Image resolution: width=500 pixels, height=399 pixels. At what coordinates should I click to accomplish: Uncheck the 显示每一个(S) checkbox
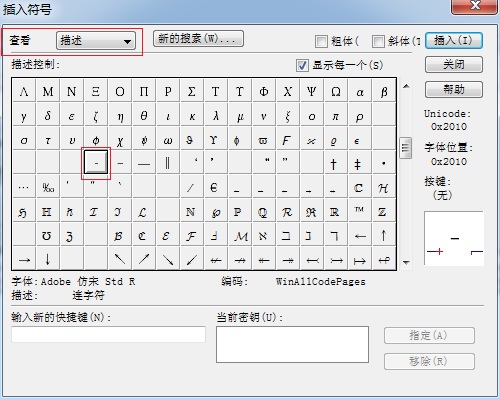(302, 65)
